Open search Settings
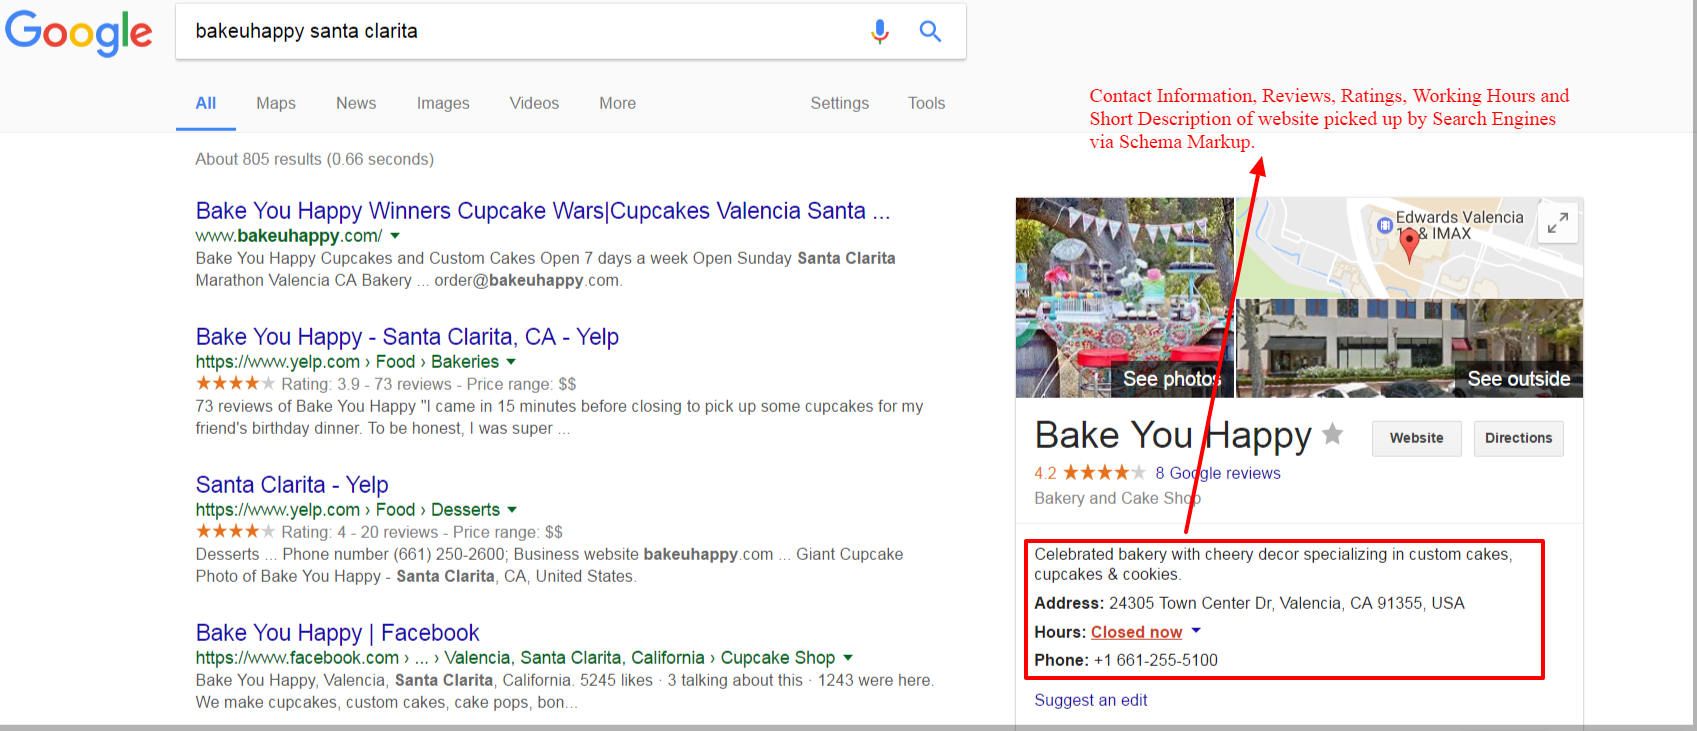The height and width of the screenshot is (731, 1697). [839, 103]
